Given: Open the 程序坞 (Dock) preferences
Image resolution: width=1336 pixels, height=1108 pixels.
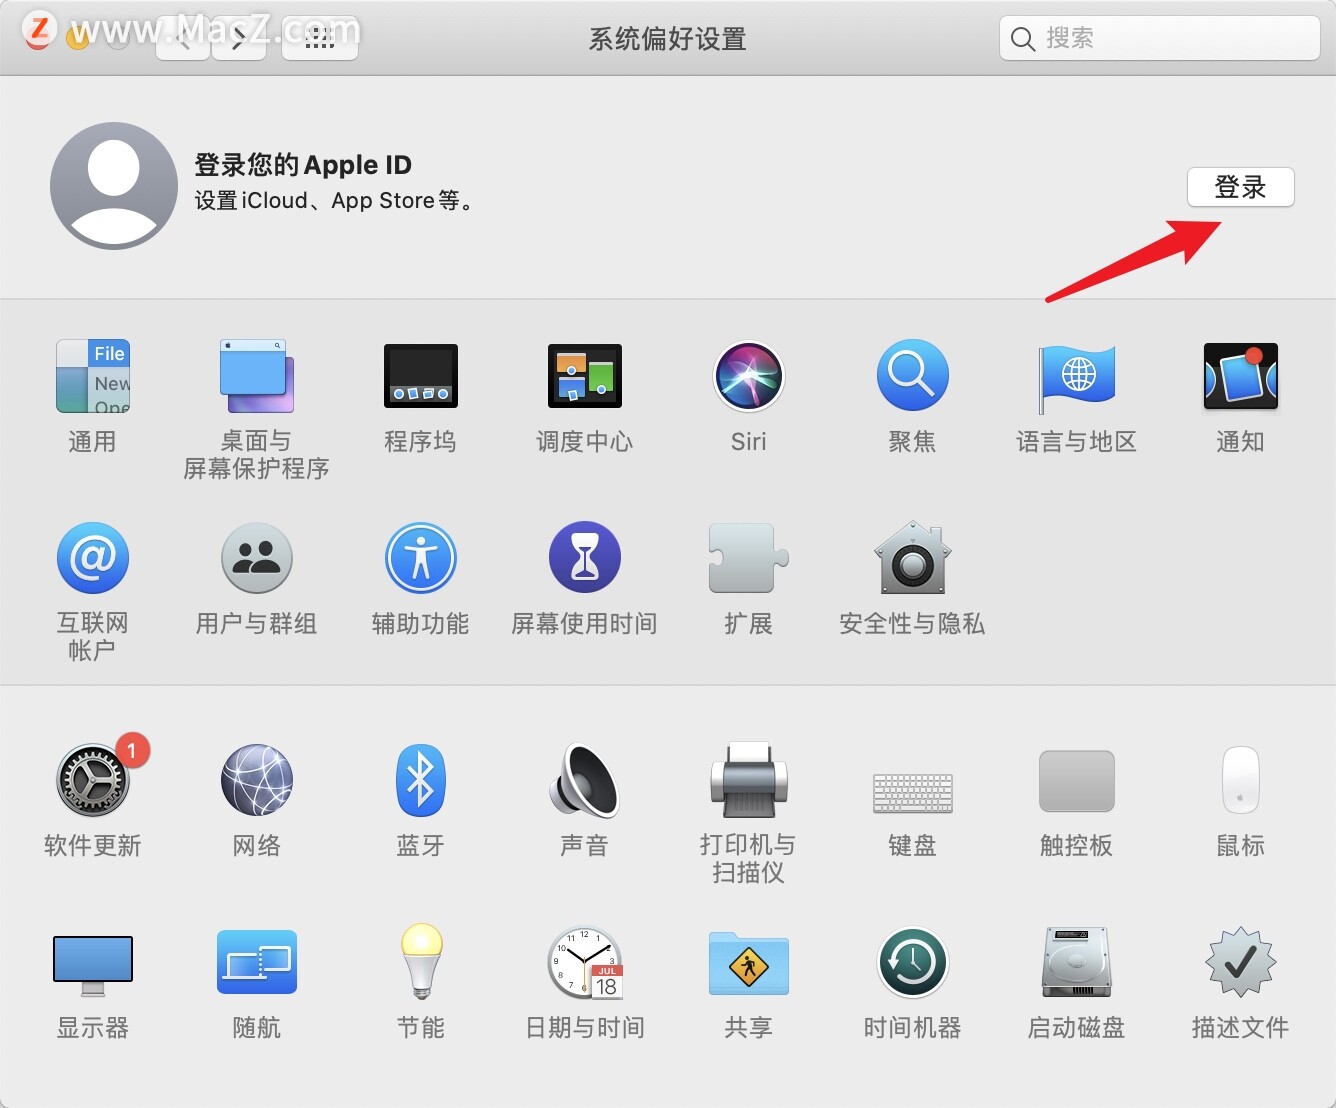Looking at the screenshot, I should [421, 377].
